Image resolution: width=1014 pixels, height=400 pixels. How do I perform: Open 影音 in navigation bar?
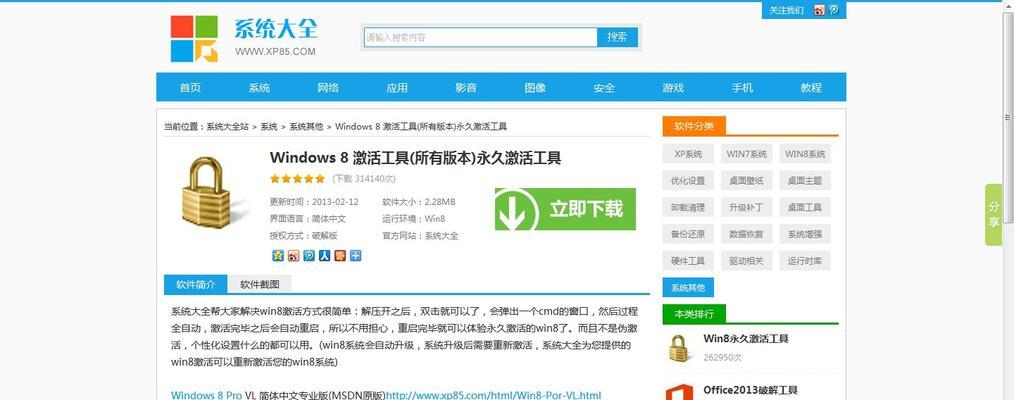tap(466, 88)
